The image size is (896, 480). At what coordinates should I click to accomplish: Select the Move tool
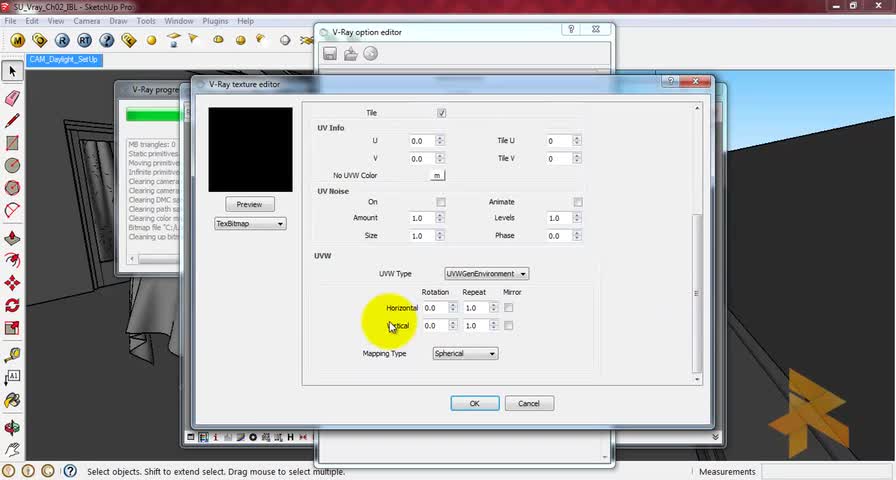12,283
